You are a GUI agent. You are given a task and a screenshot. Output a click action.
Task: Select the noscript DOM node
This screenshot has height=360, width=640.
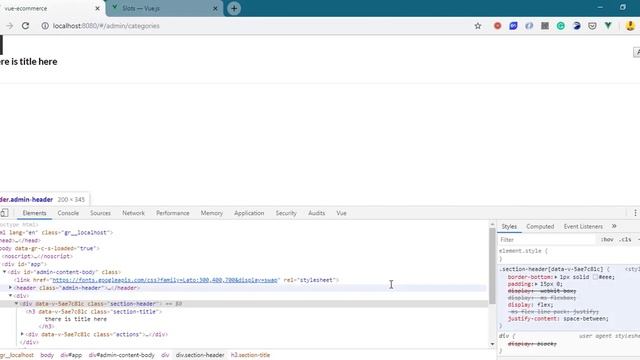[37, 256]
